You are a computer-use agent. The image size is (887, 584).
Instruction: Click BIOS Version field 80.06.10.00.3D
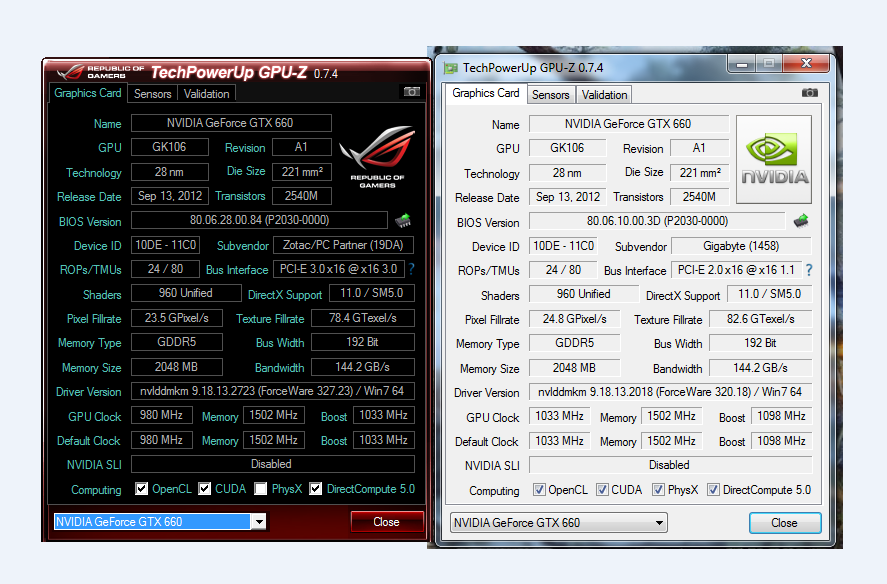657,221
